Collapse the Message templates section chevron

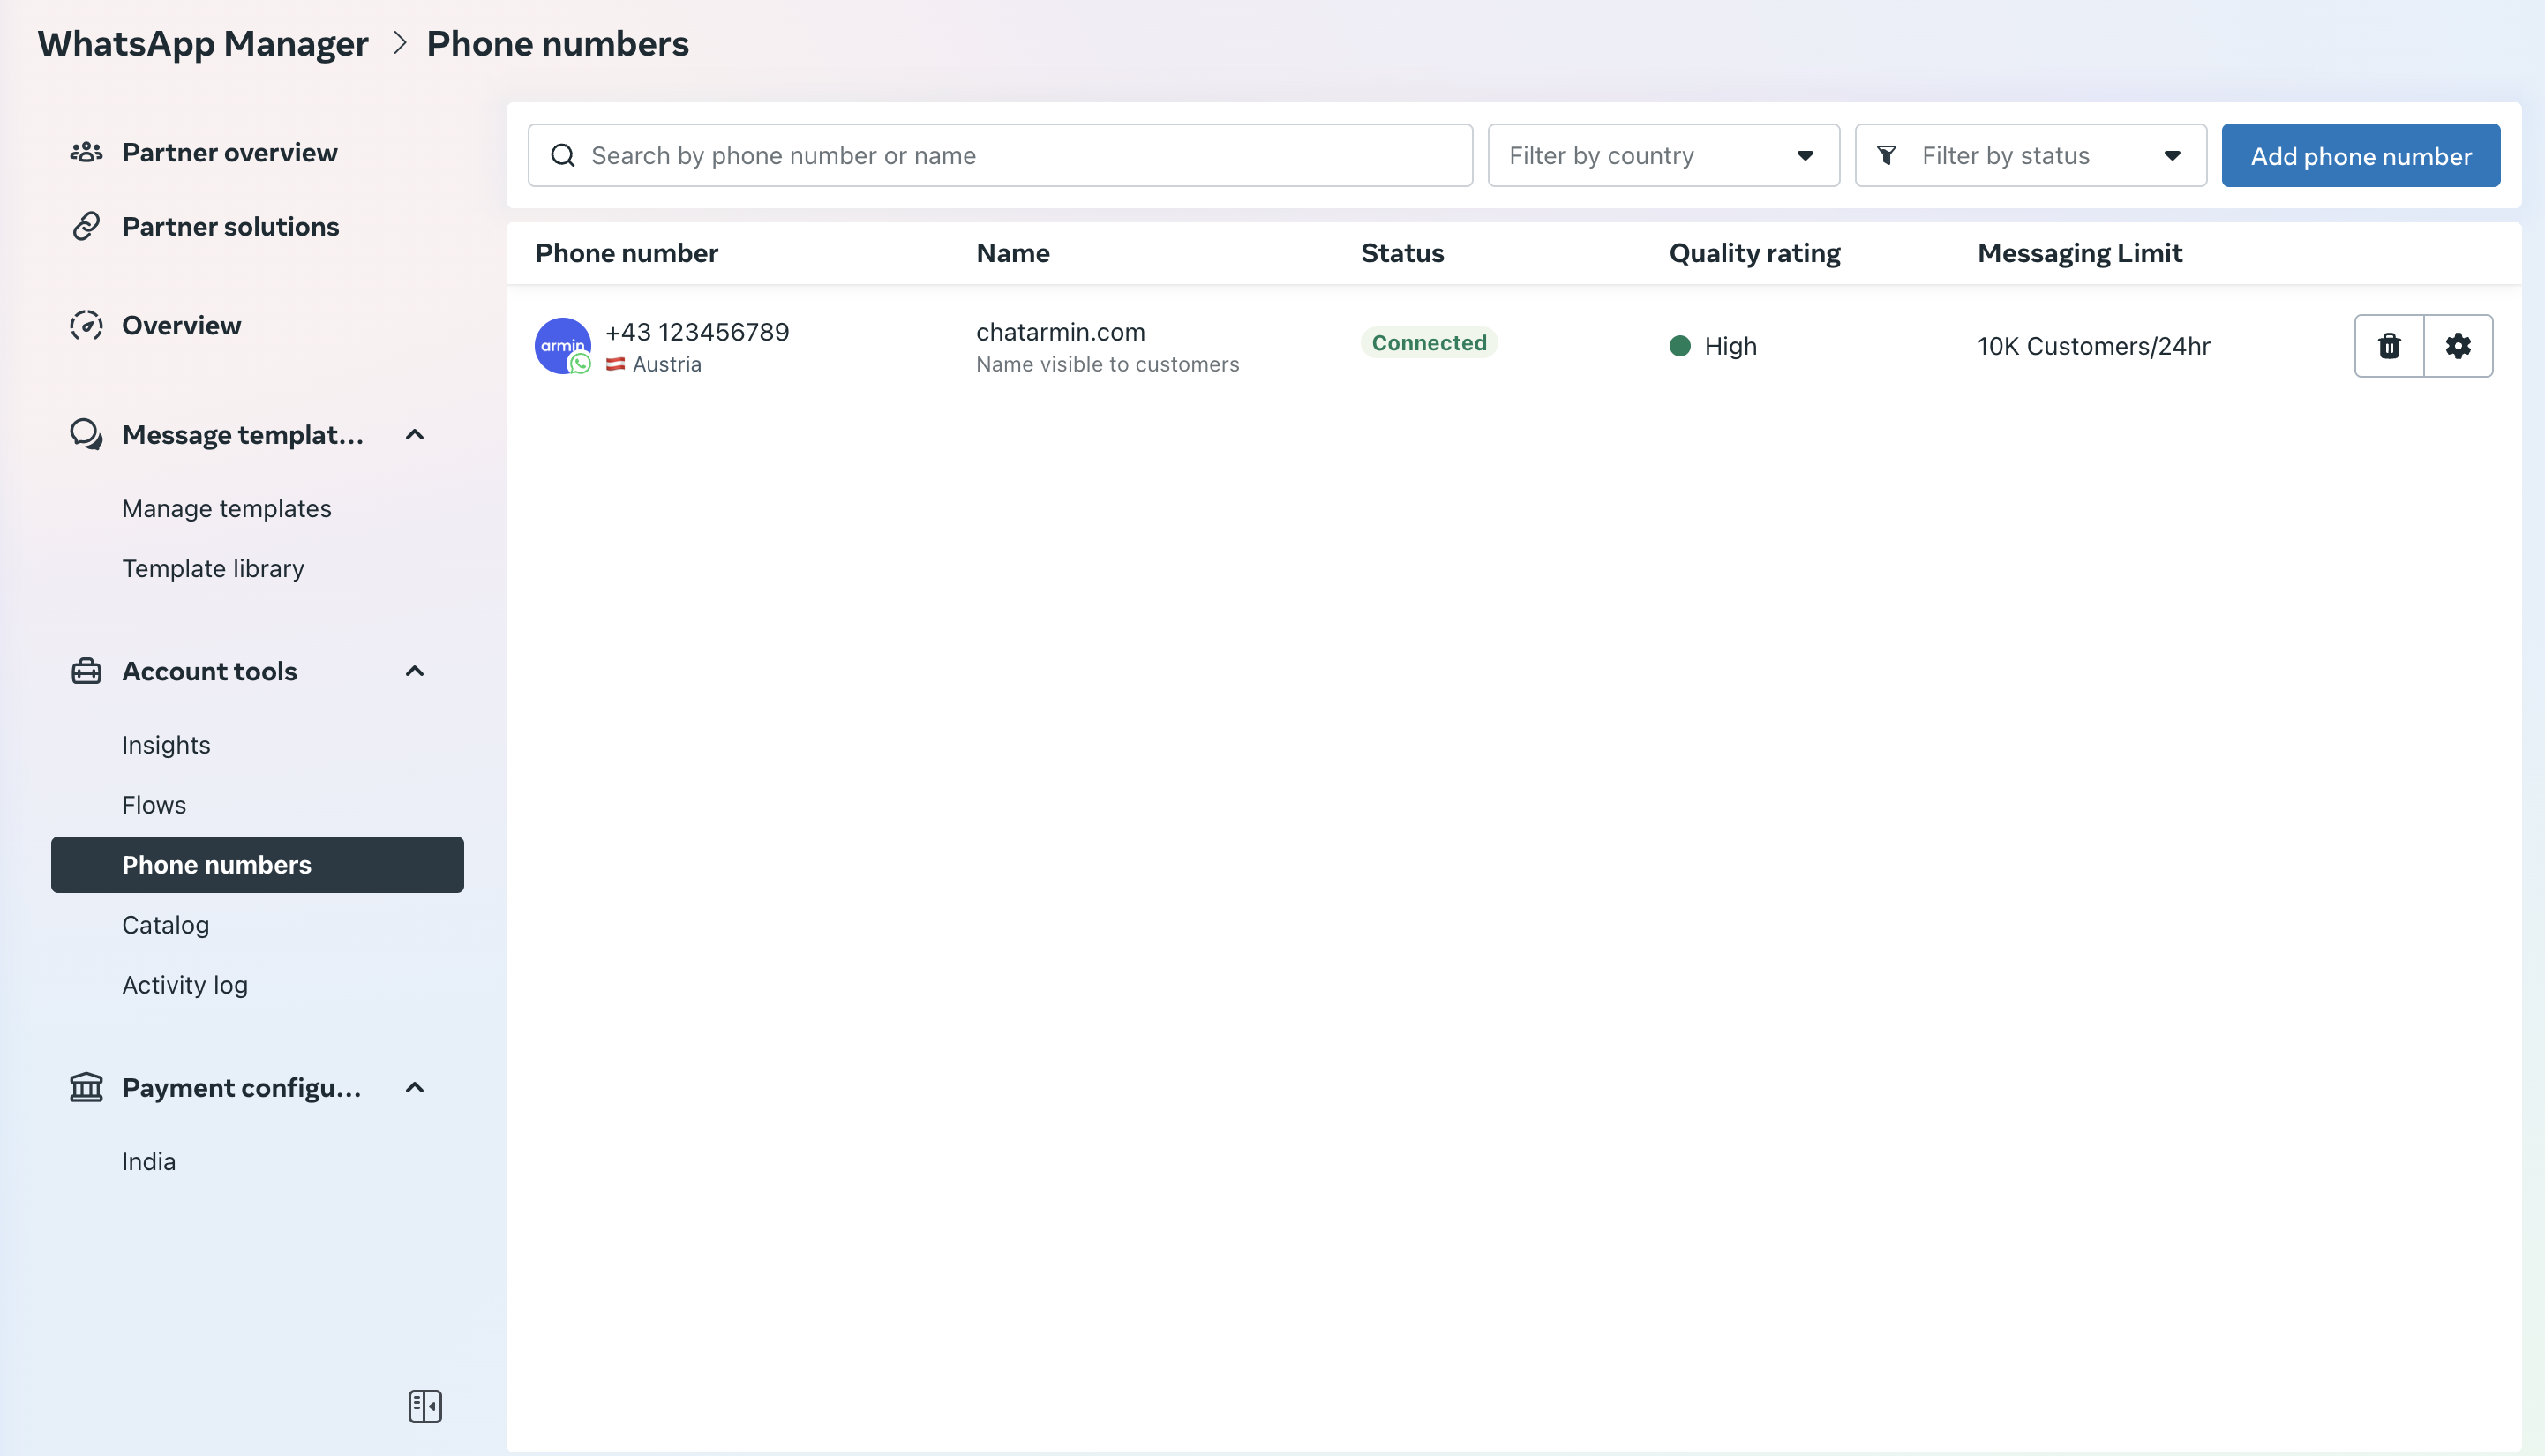pyautogui.click(x=415, y=434)
